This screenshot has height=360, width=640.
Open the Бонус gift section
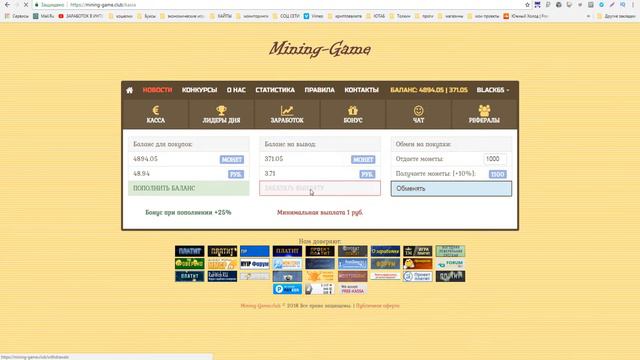[x=353, y=114]
